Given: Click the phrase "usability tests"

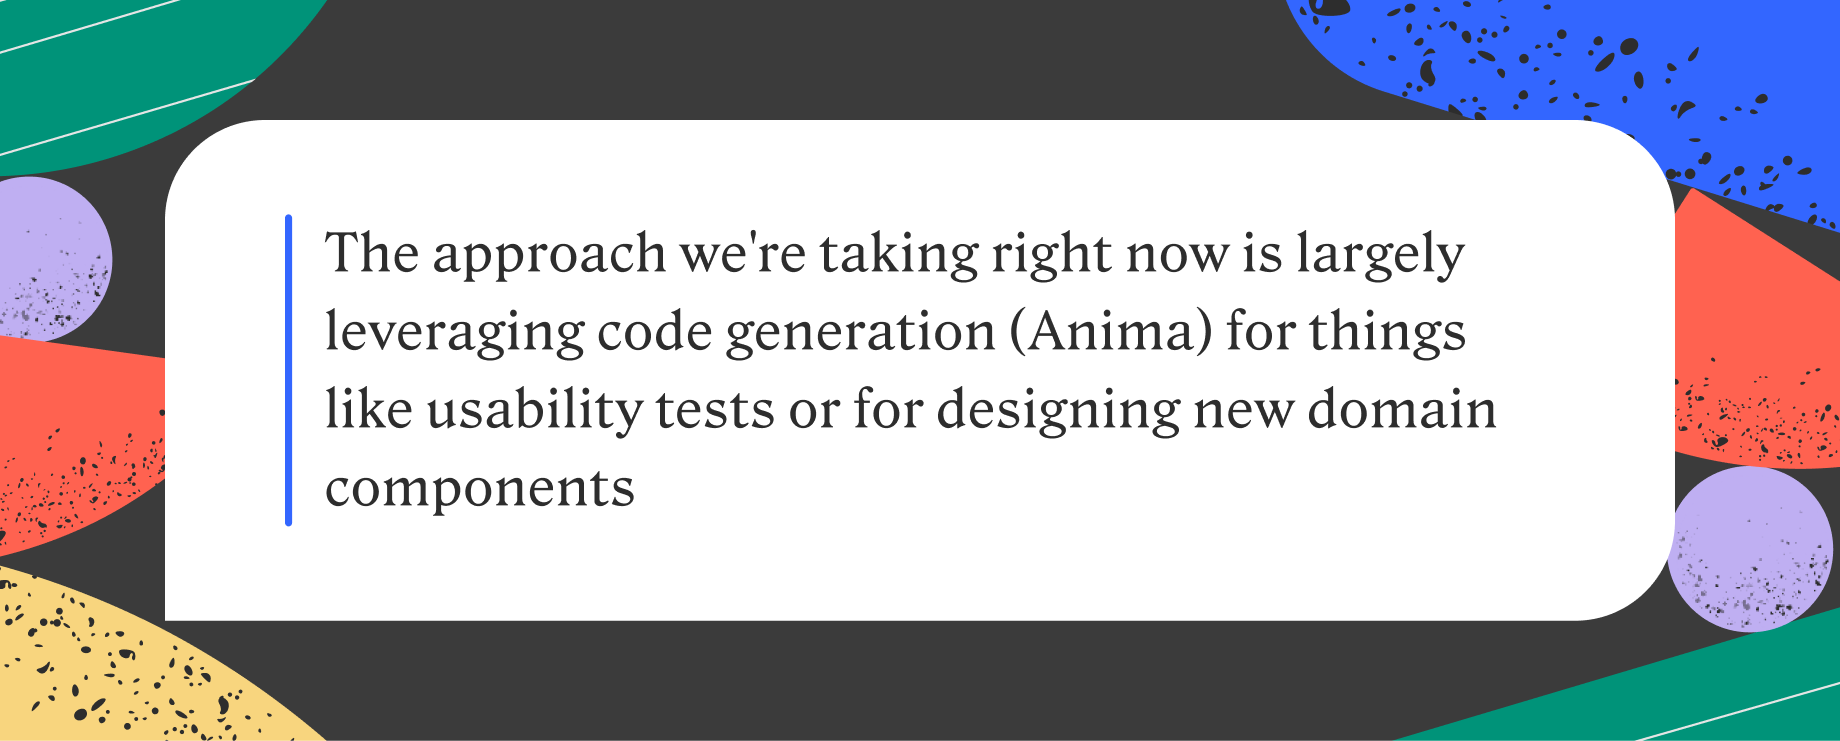Looking at the screenshot, I should [x=600, y=410].
